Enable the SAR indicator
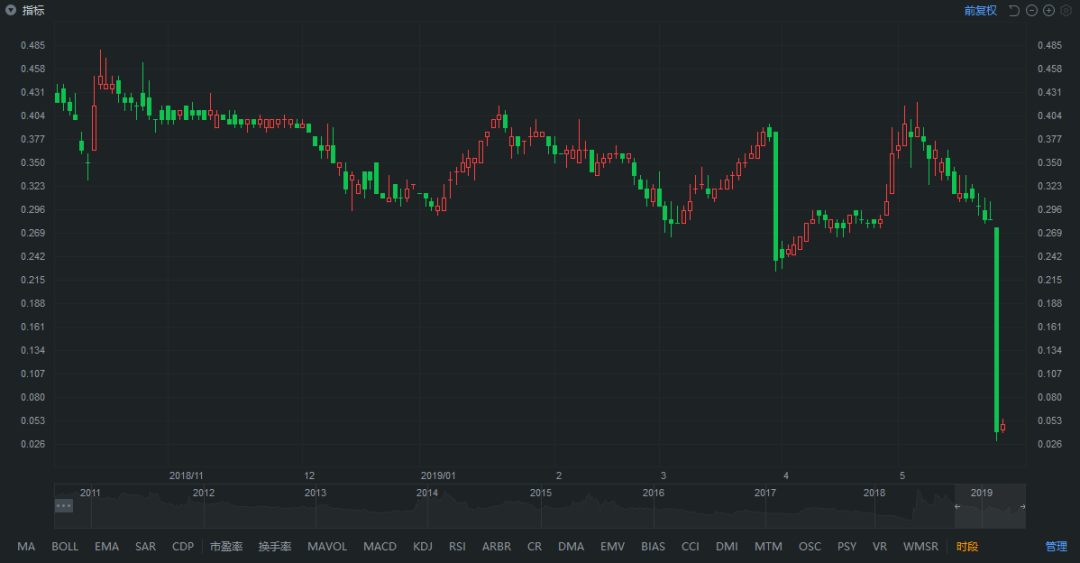The image size is (1080, 563). click(145, 546)
